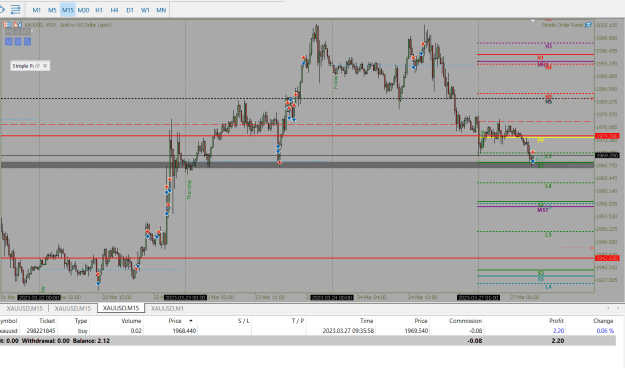Viewport: 625px width, 368px height.
Task: Sort trades by Time column header
Action: pyautogui.click(x=367, y=321)
